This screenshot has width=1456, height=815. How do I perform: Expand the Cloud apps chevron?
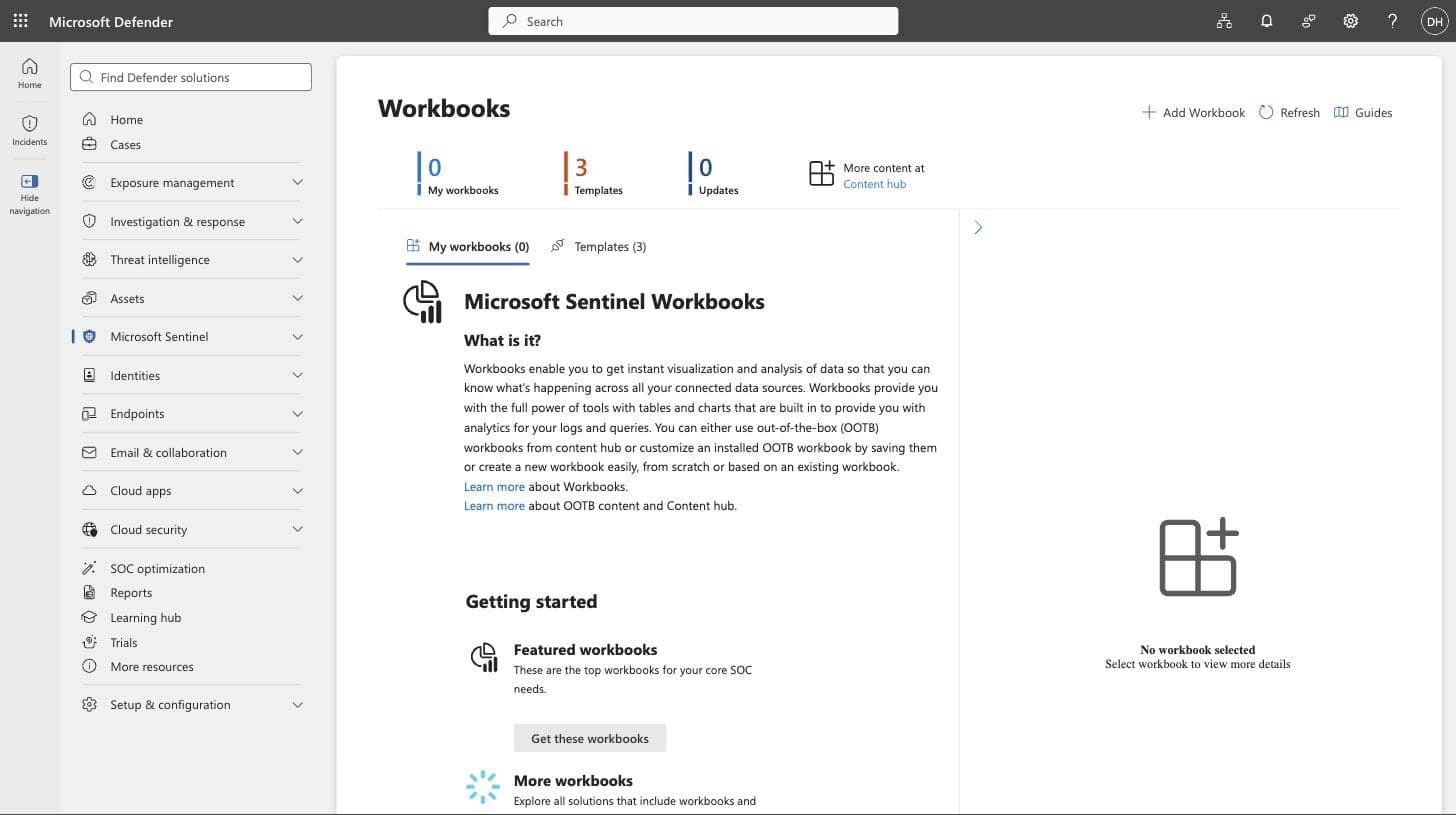tap(297, 490)
